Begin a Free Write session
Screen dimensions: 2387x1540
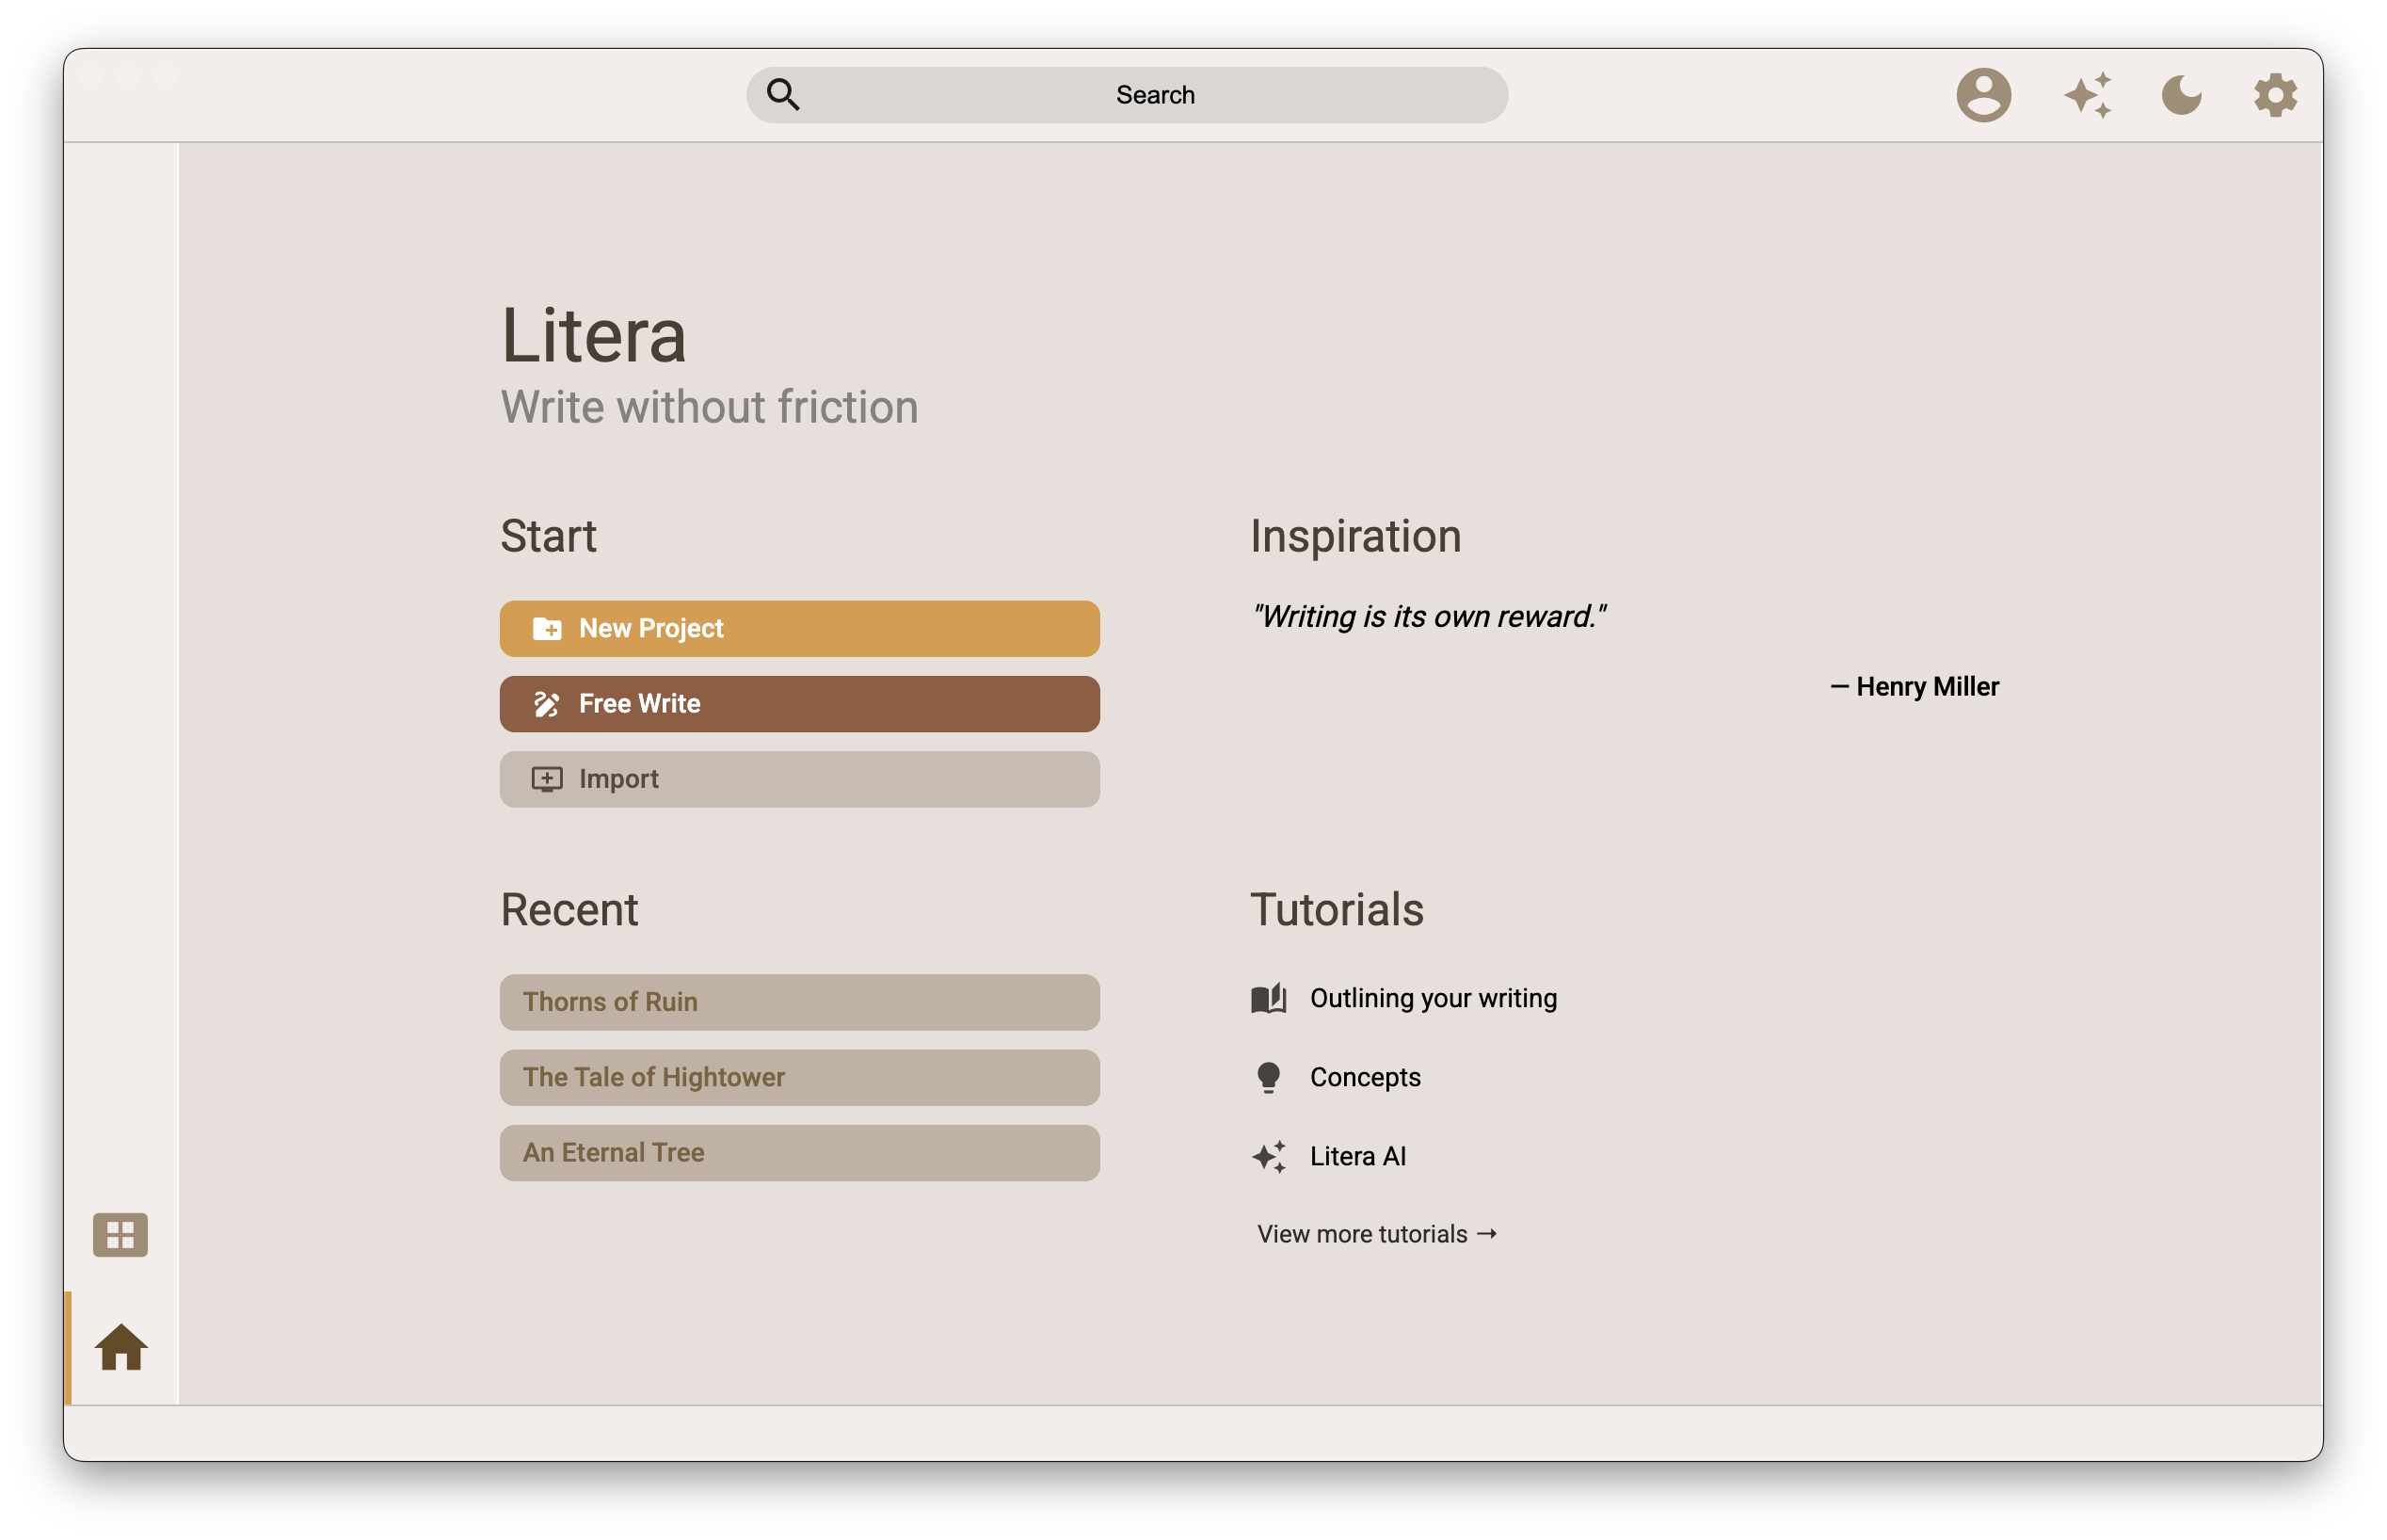point(799,704)
